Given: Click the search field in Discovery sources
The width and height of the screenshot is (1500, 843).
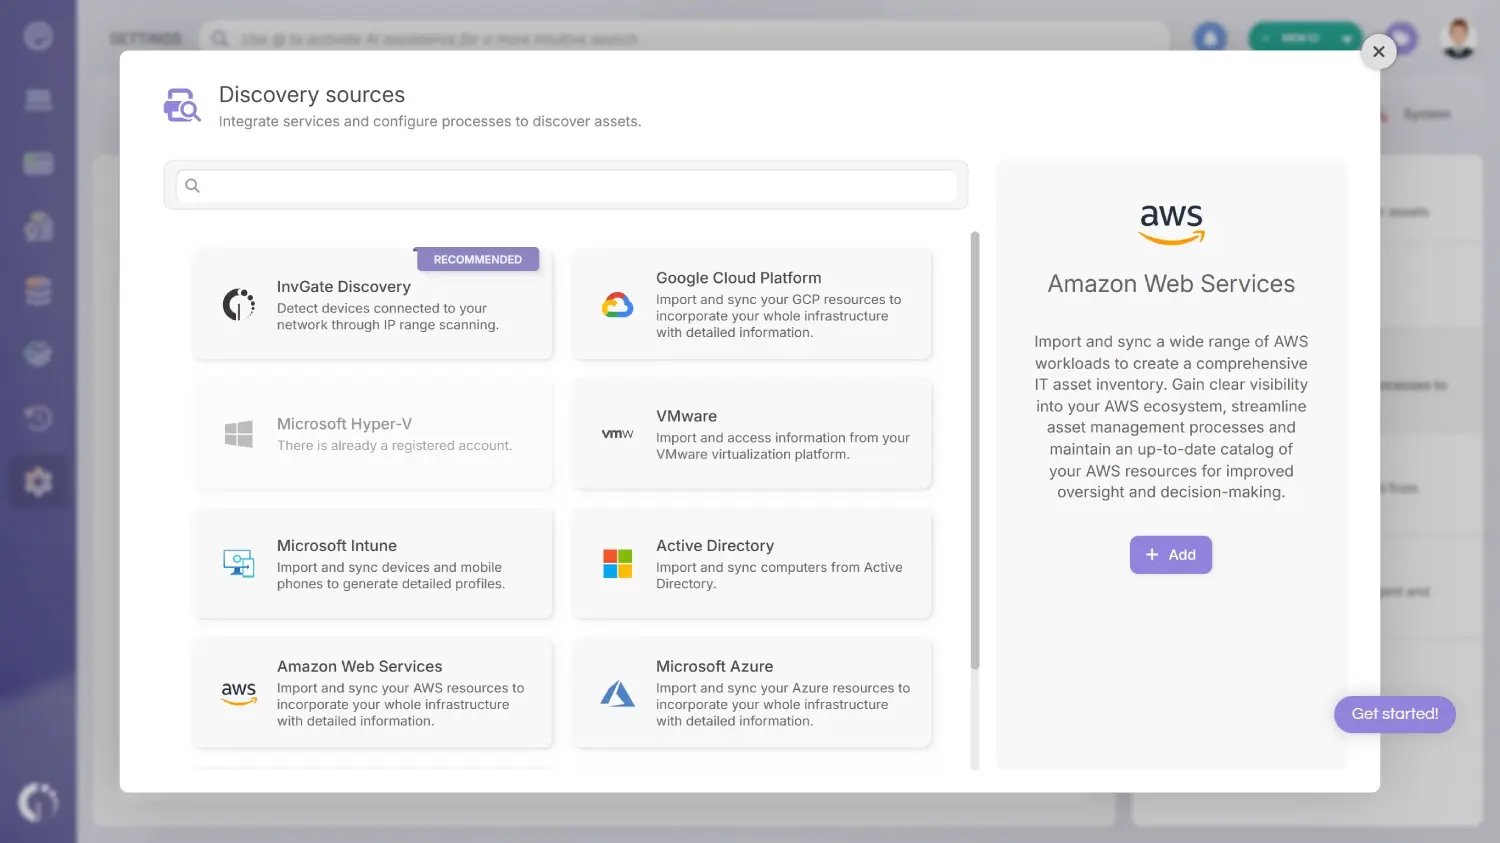Looking at the screenshot, I should [566, 186].
